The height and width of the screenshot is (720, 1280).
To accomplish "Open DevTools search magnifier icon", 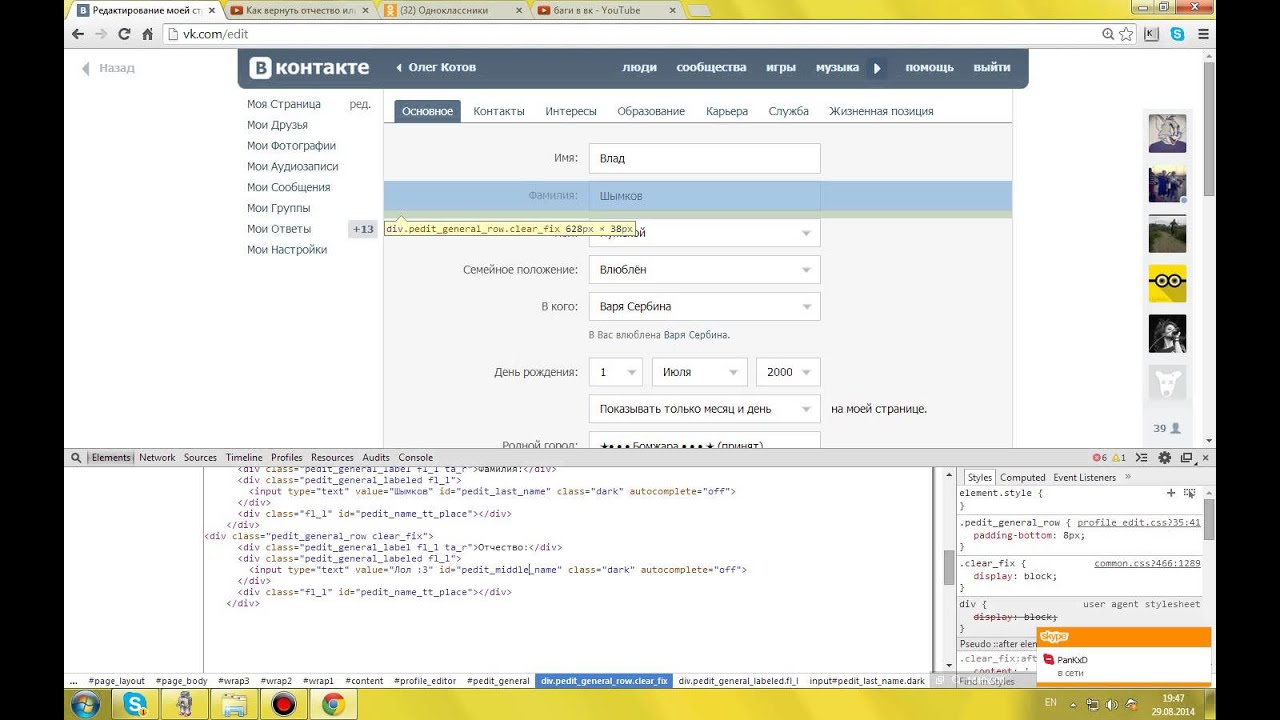I will coord(76,457).
